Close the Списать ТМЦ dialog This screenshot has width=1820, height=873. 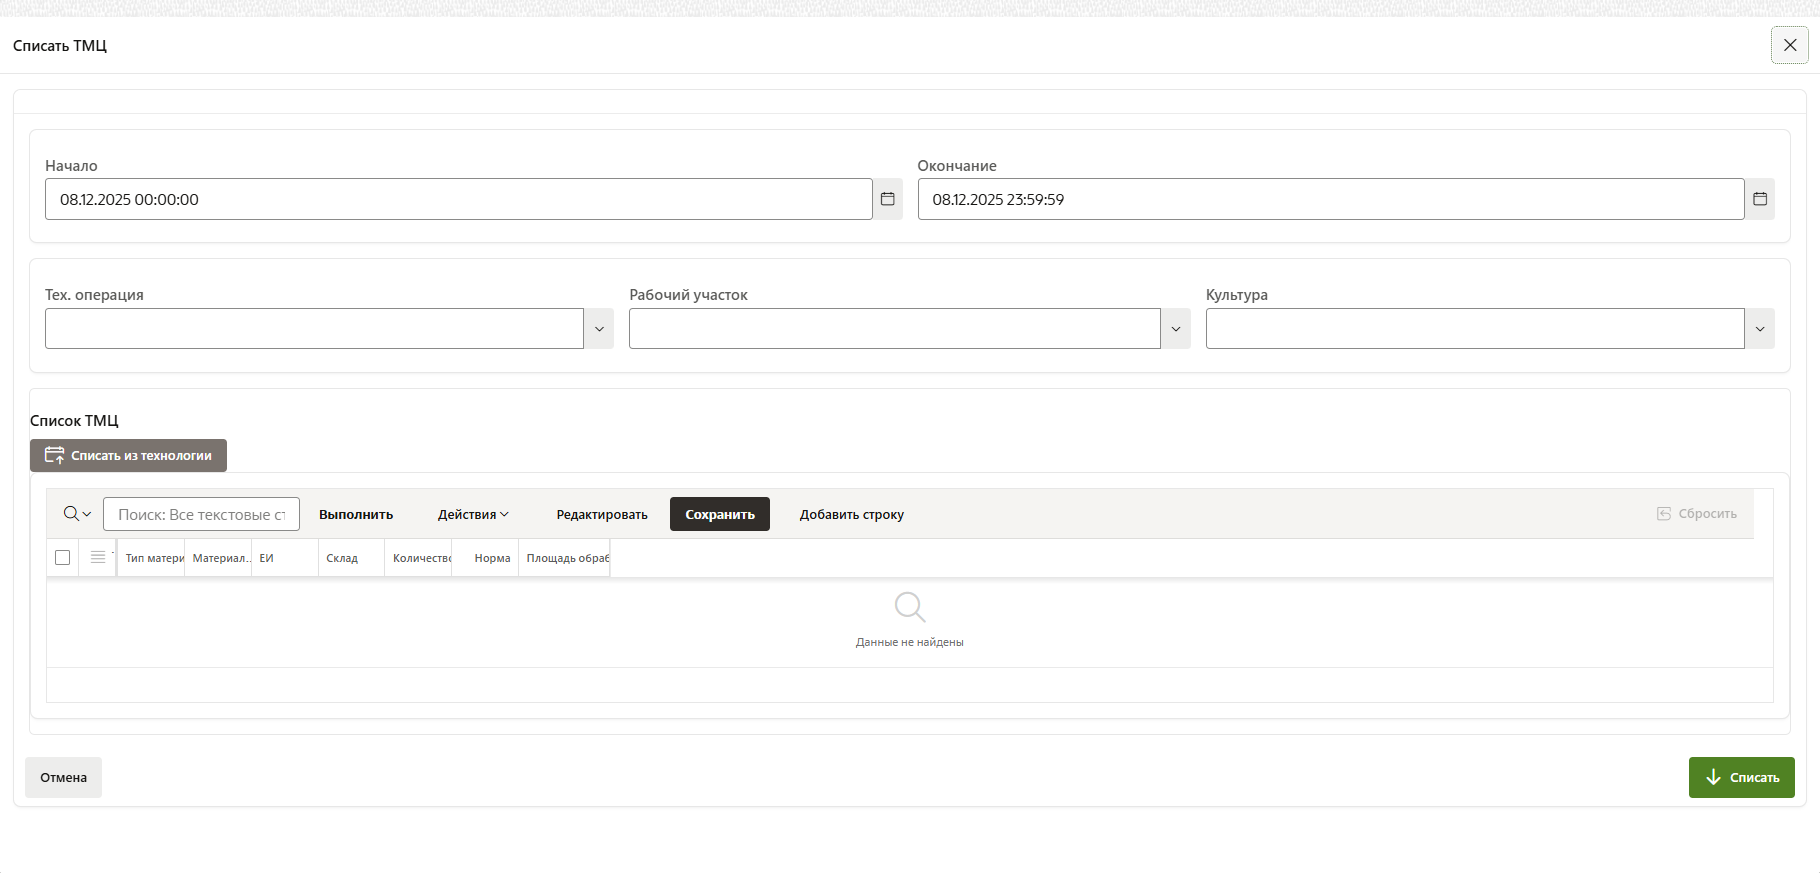tap(1789, 45)
